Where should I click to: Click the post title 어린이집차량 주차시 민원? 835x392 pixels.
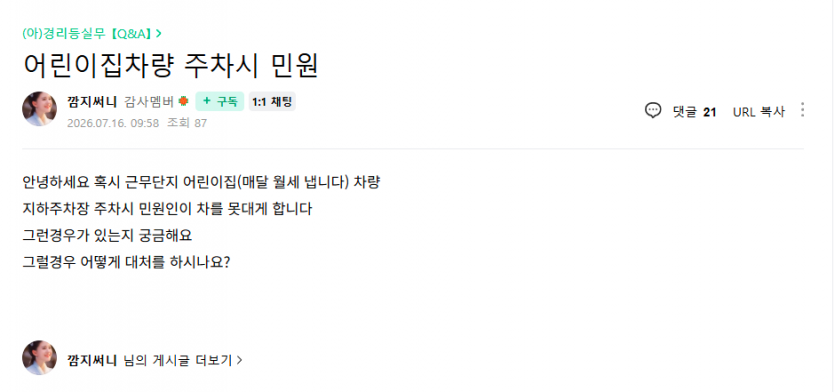170,65
